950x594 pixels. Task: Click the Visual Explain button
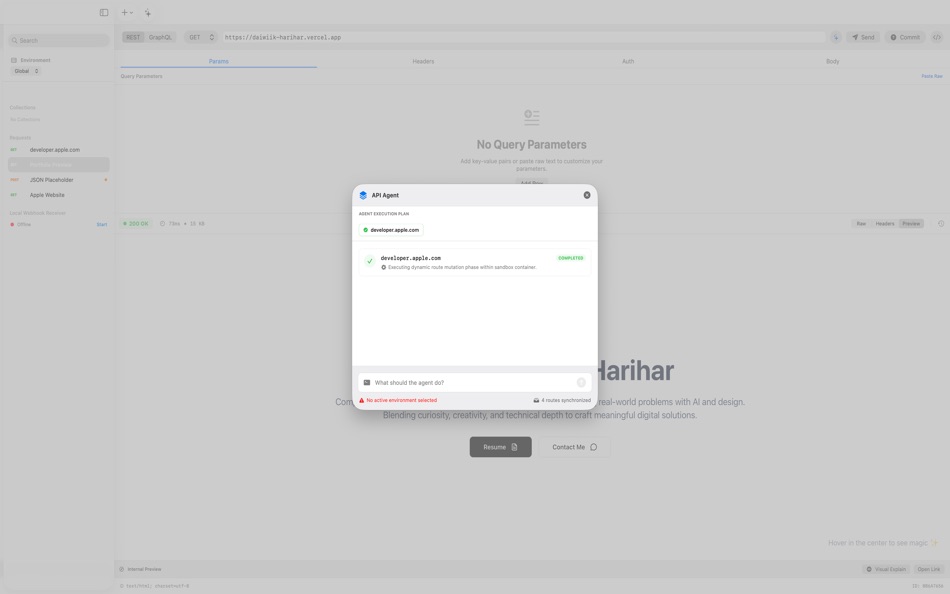[886, 569]
